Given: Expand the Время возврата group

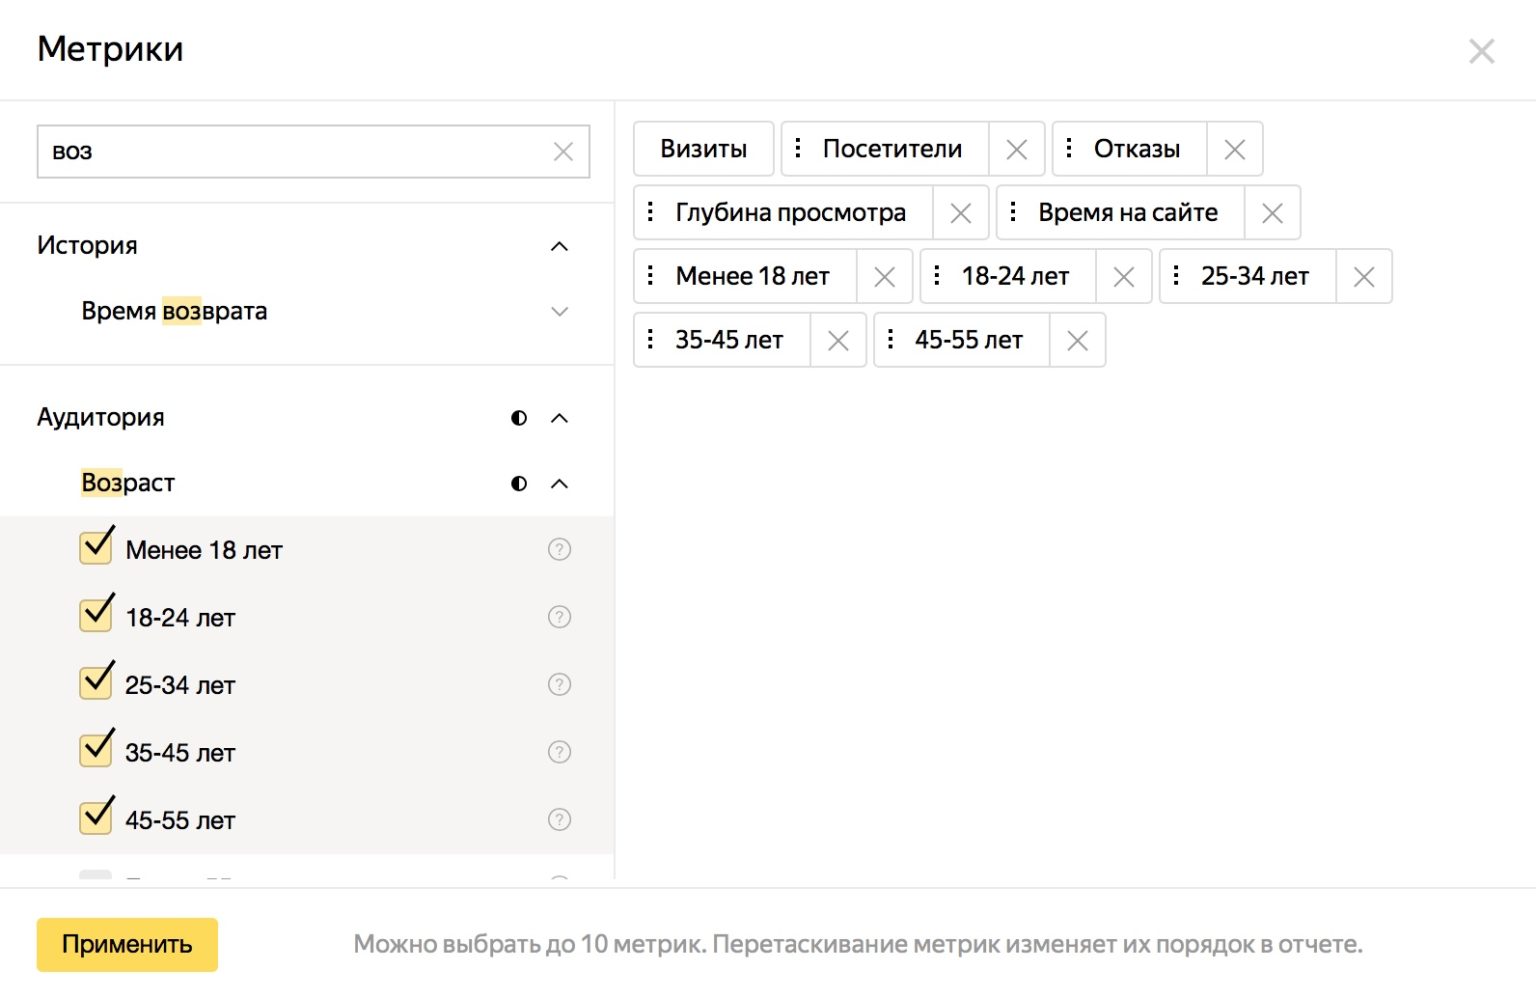Looking at the screenshot, I should 559,312.
